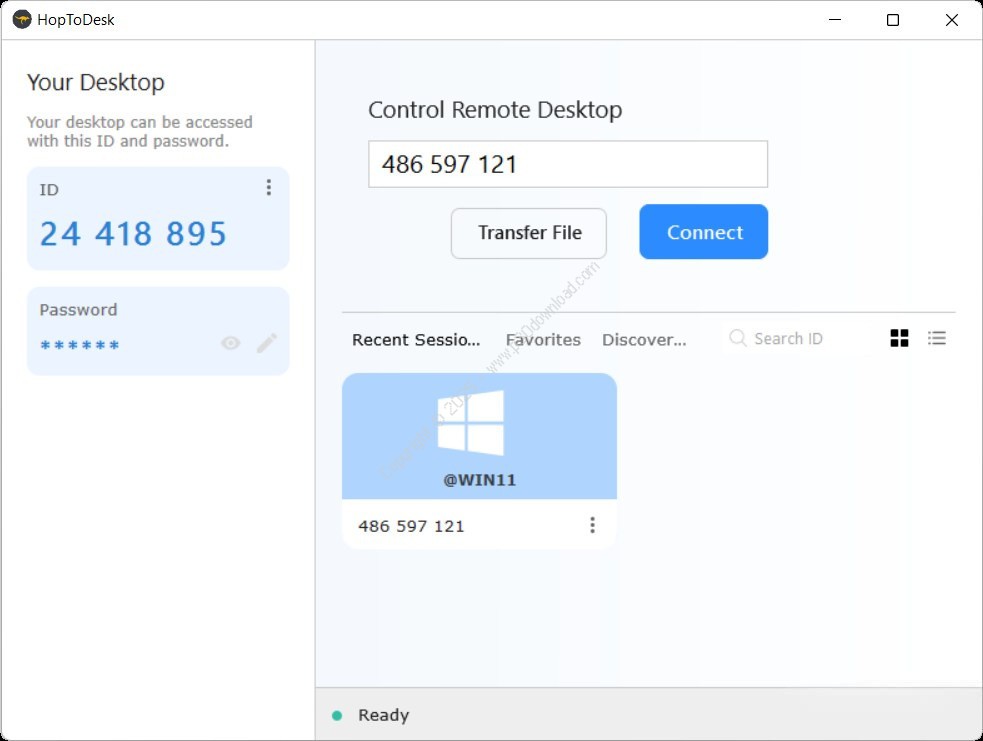The height and width of the screenshot is (741, 983).
Task: Click your desktop ID 24 418 895
Action: (133, 234)
